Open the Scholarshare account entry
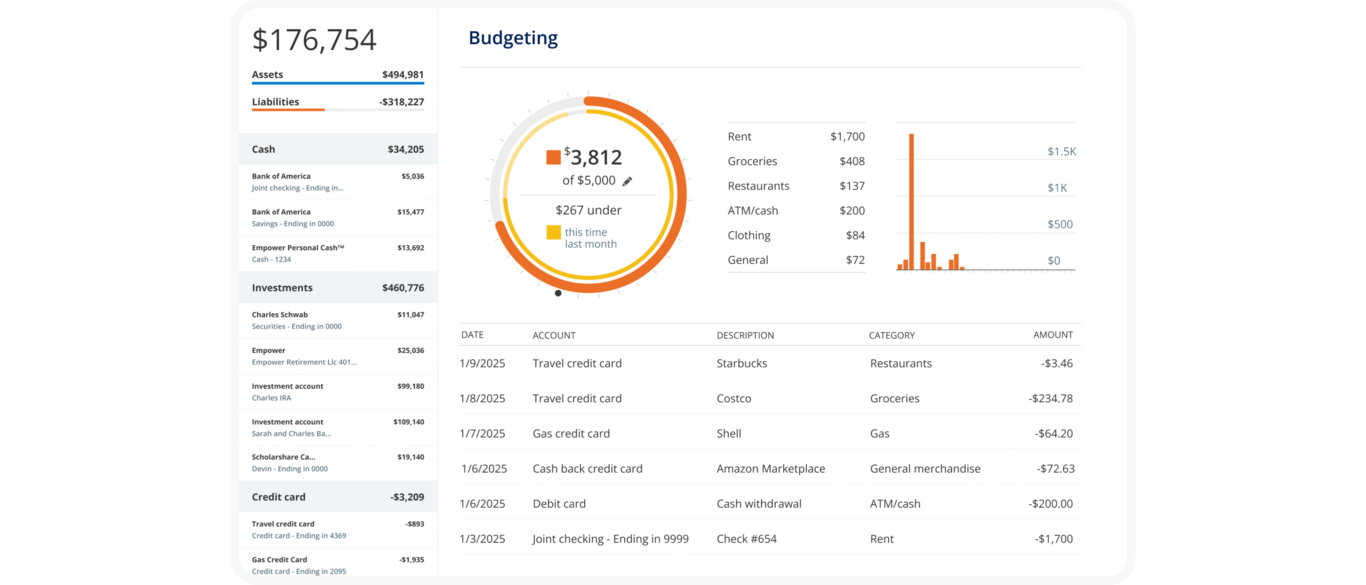The width and height of the screenshot is (1366, 585). pyautogui.click(x=337, y=462)
